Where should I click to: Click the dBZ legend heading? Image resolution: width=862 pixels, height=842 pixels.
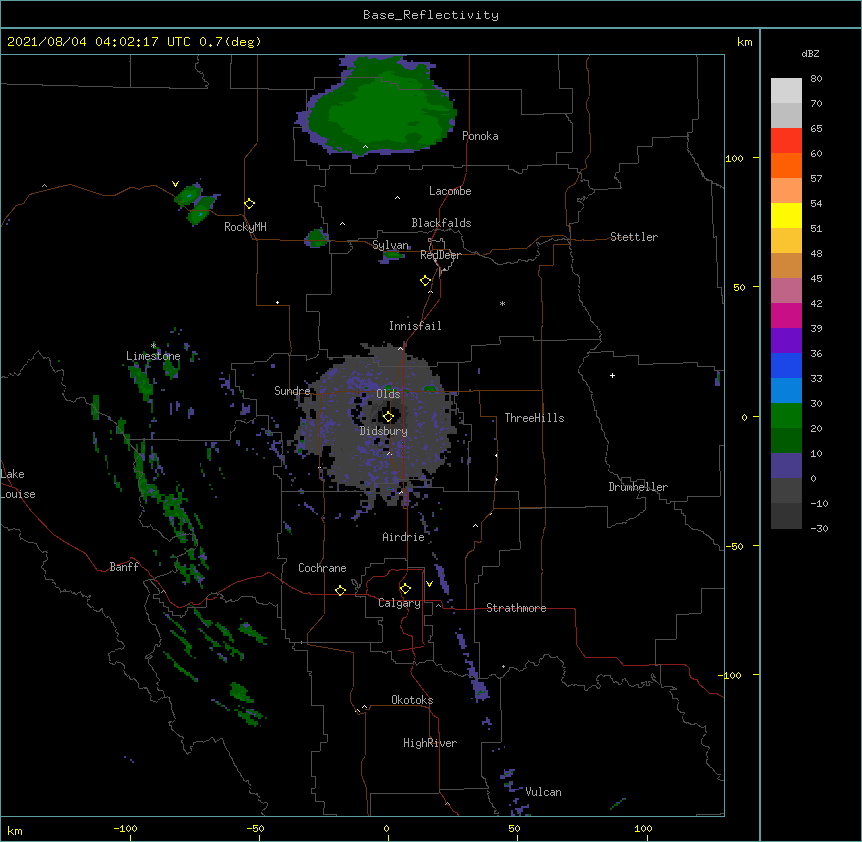click(810, 53)
